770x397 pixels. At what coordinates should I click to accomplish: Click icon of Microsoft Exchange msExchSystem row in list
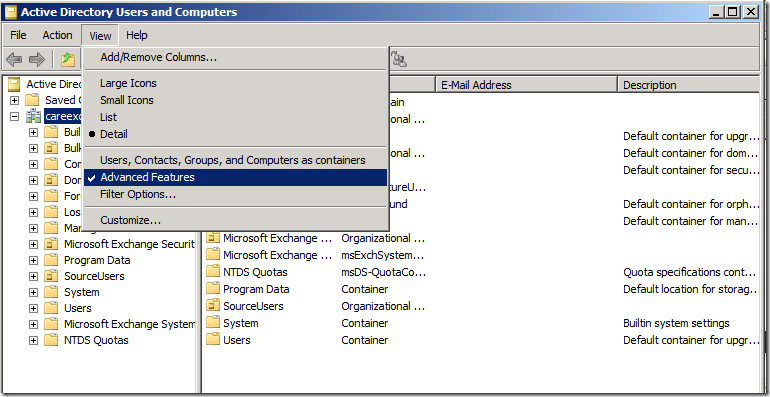tap(213, 255)
